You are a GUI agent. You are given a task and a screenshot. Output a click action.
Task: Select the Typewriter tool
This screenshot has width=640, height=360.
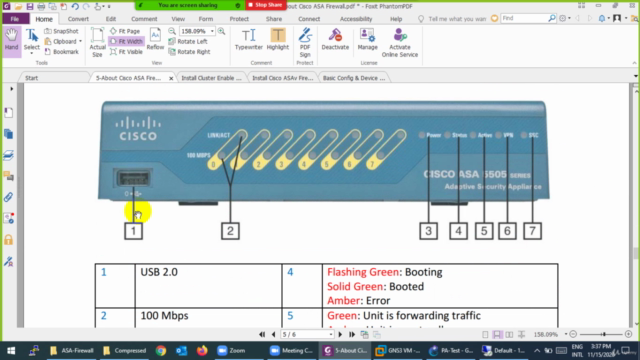[x=249, y=40]
